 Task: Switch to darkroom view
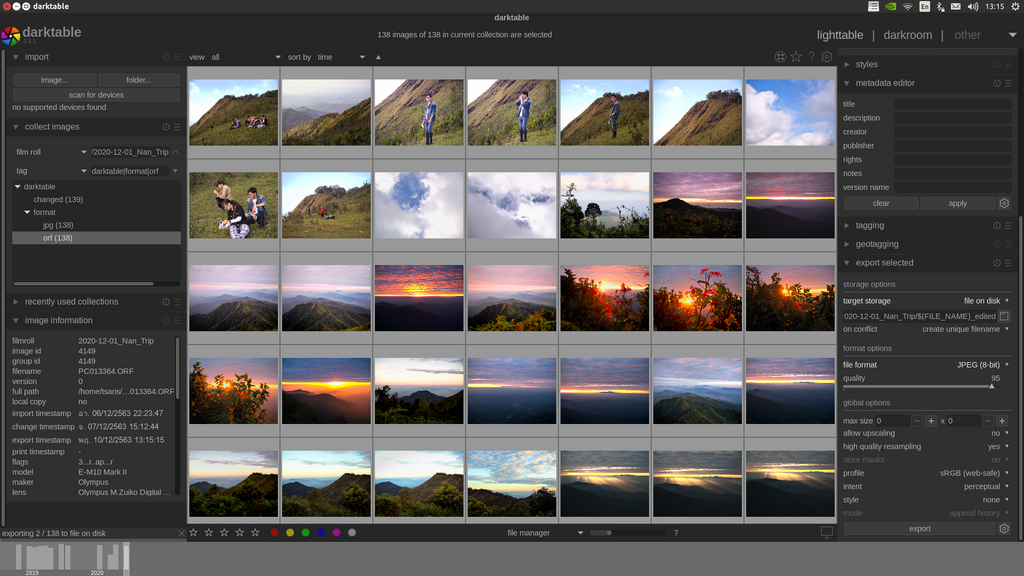907,35
